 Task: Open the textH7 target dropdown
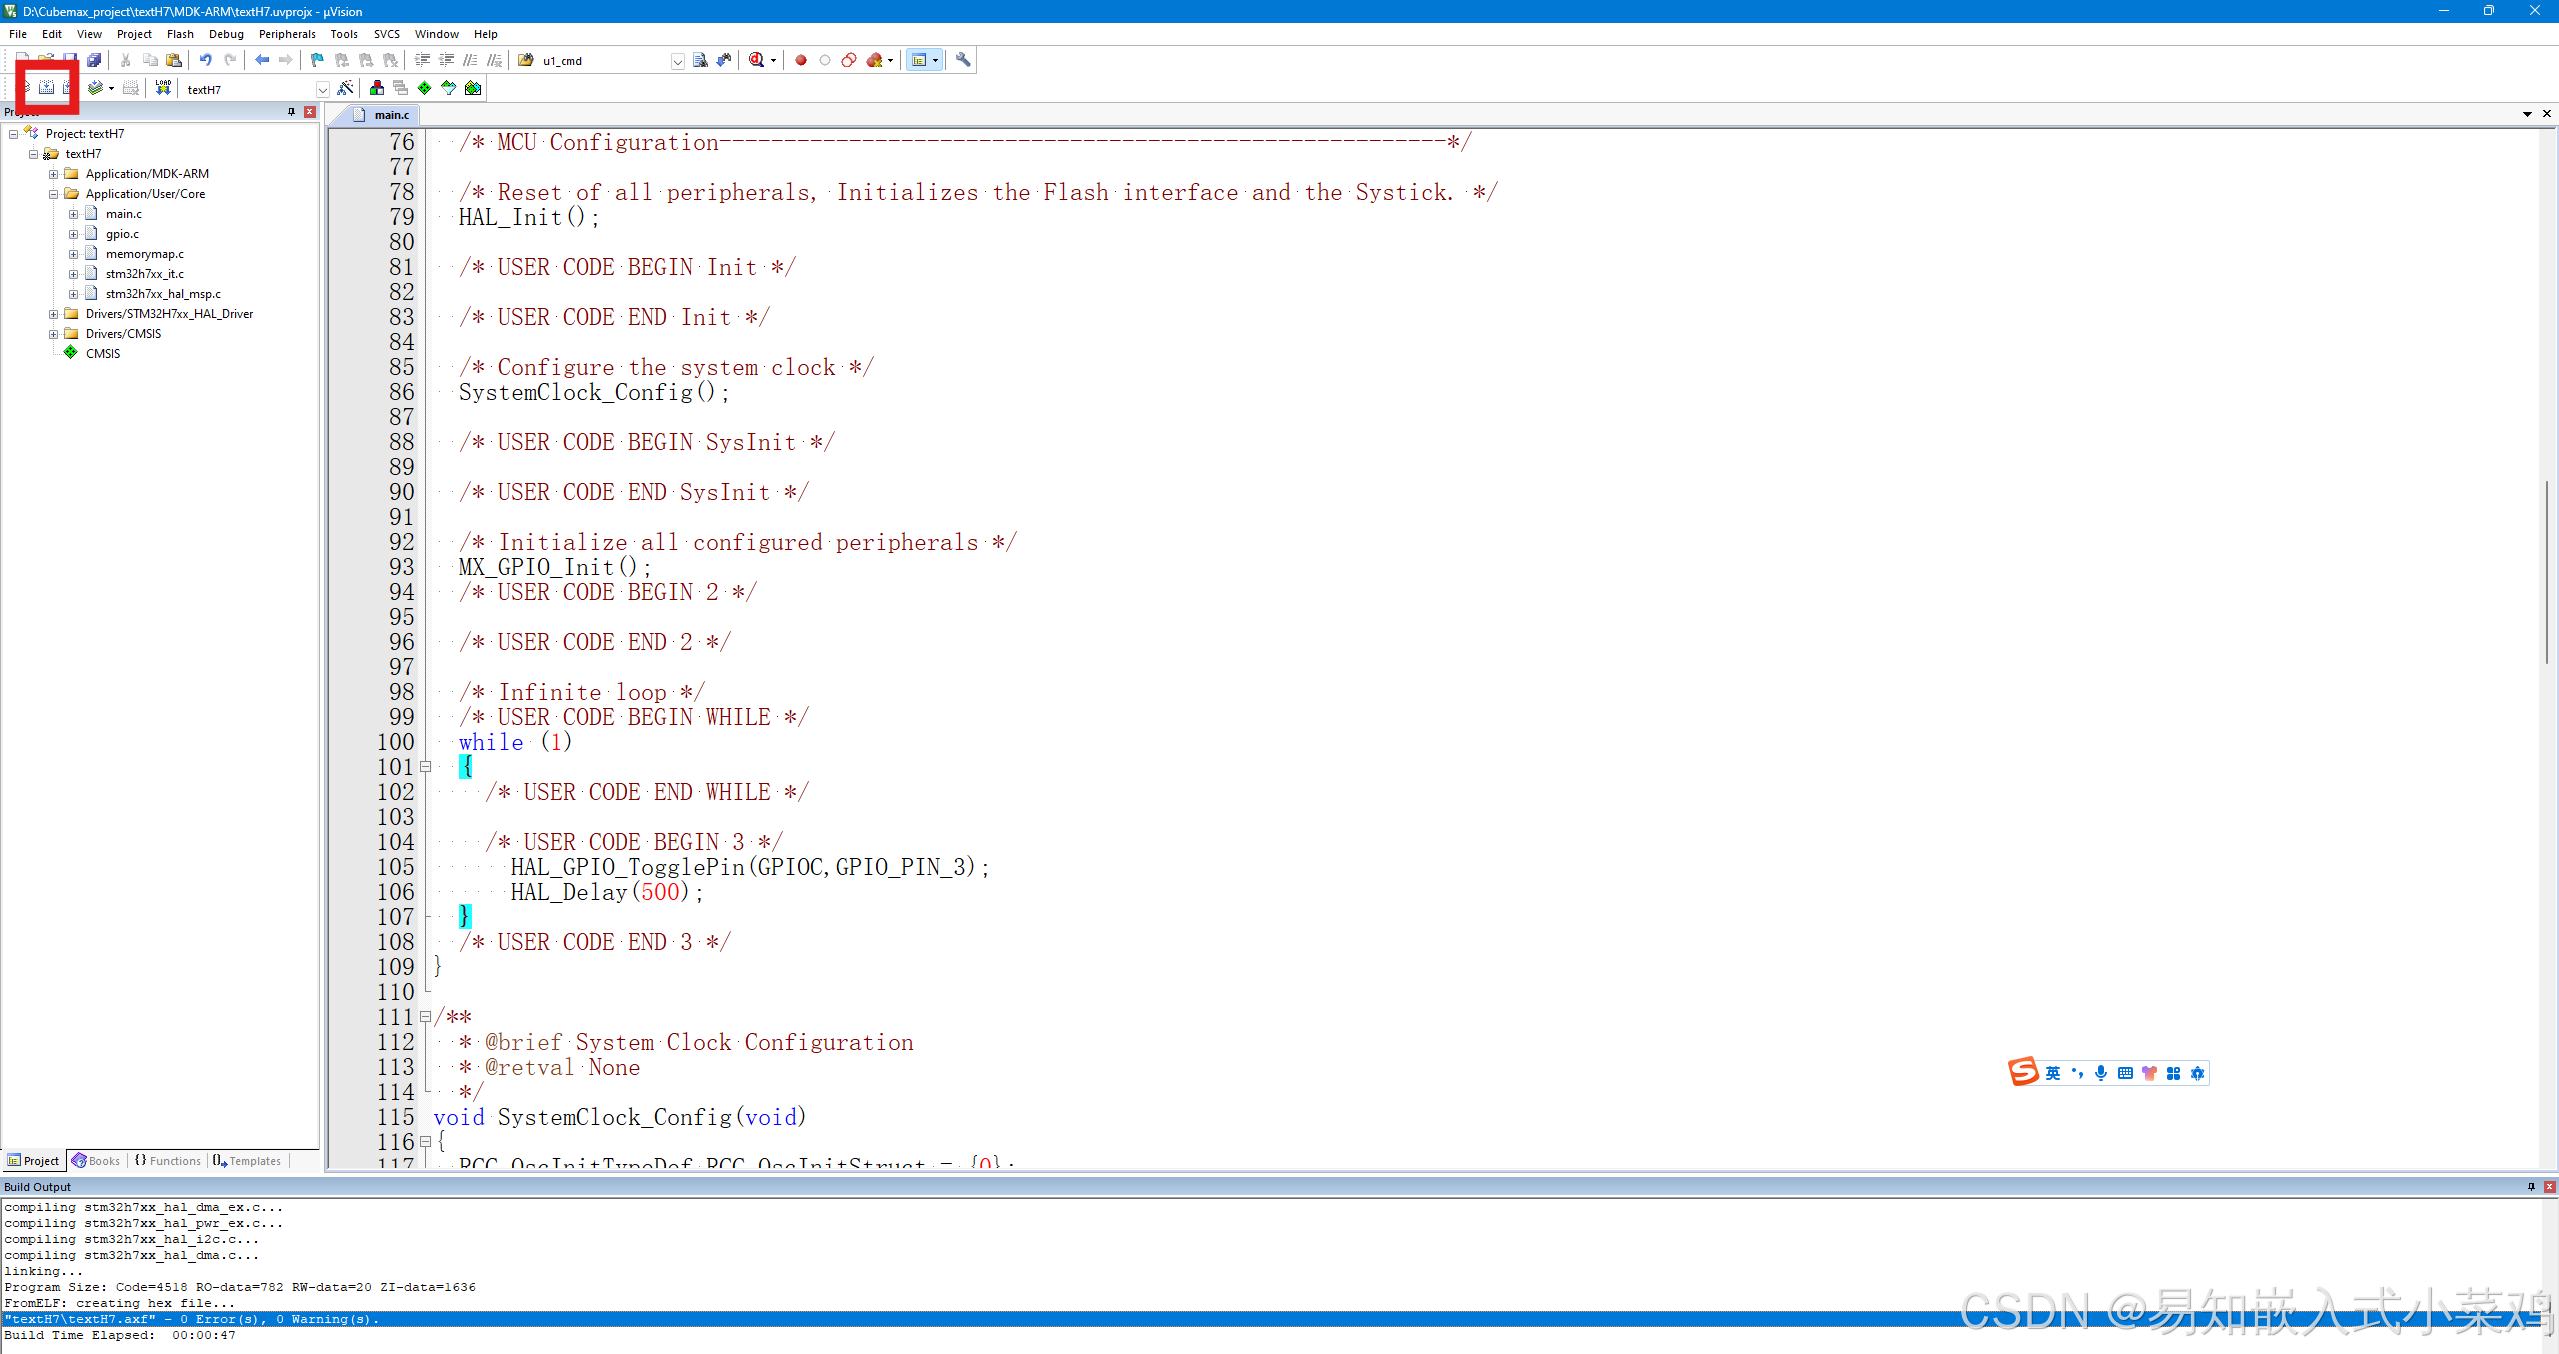322,89
